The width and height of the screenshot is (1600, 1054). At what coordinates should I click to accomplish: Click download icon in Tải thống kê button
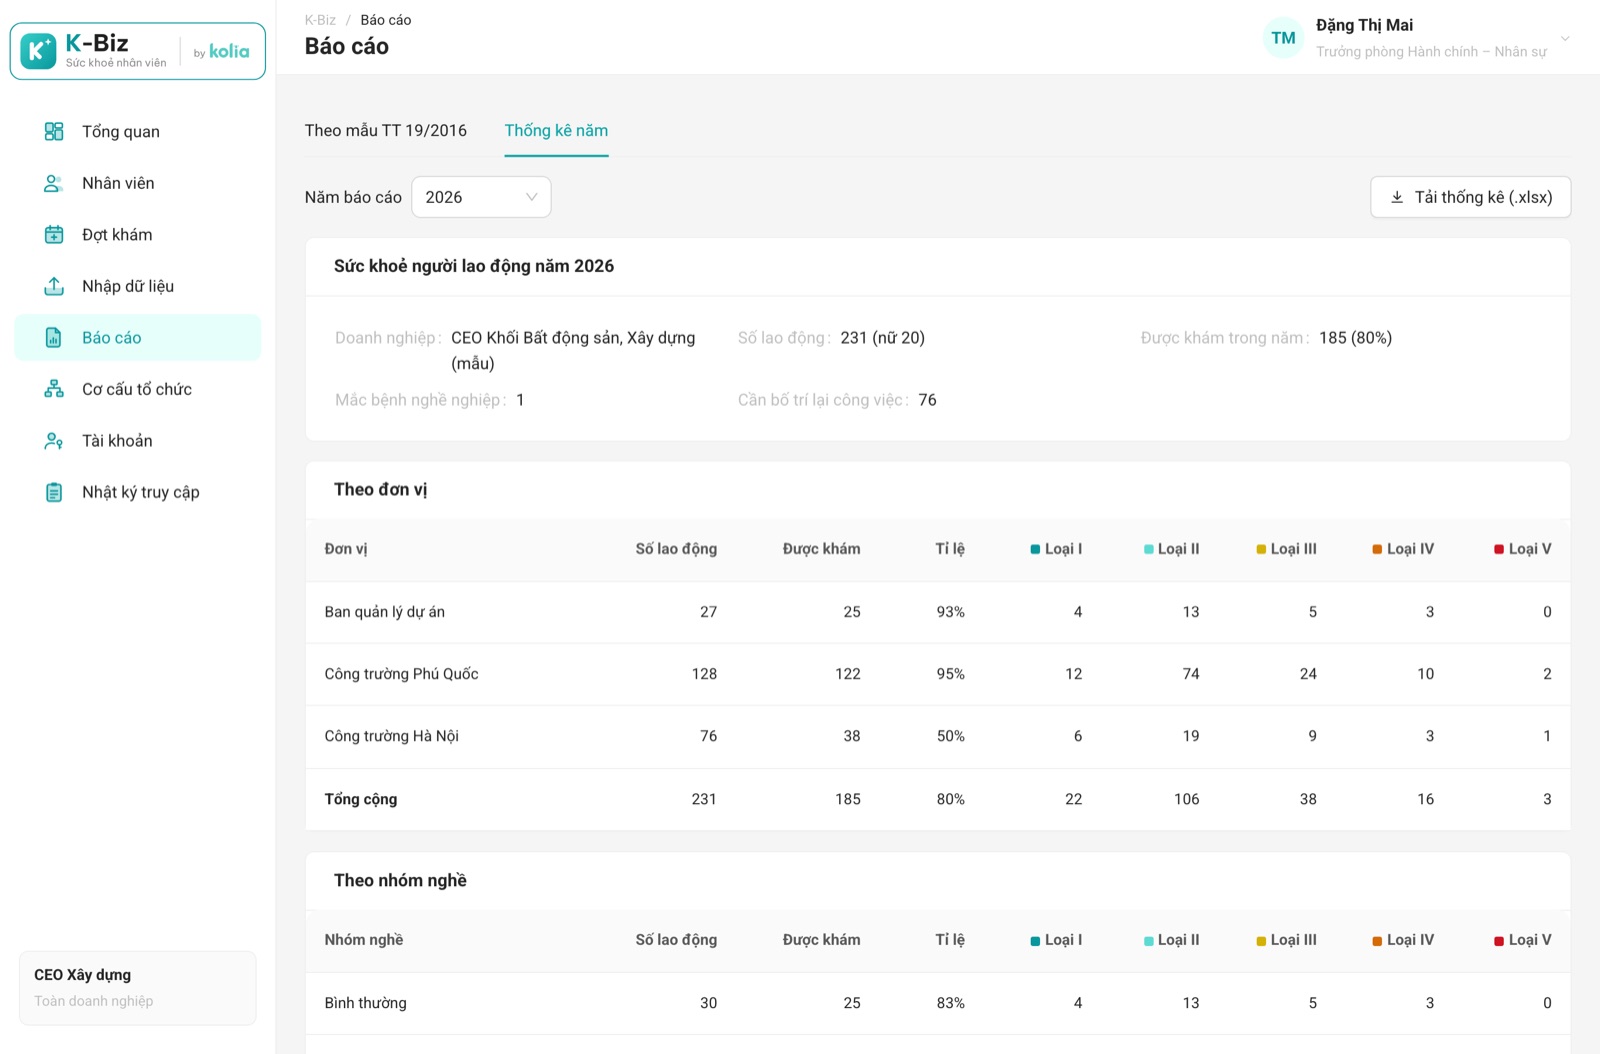(x=1397, y=197)
